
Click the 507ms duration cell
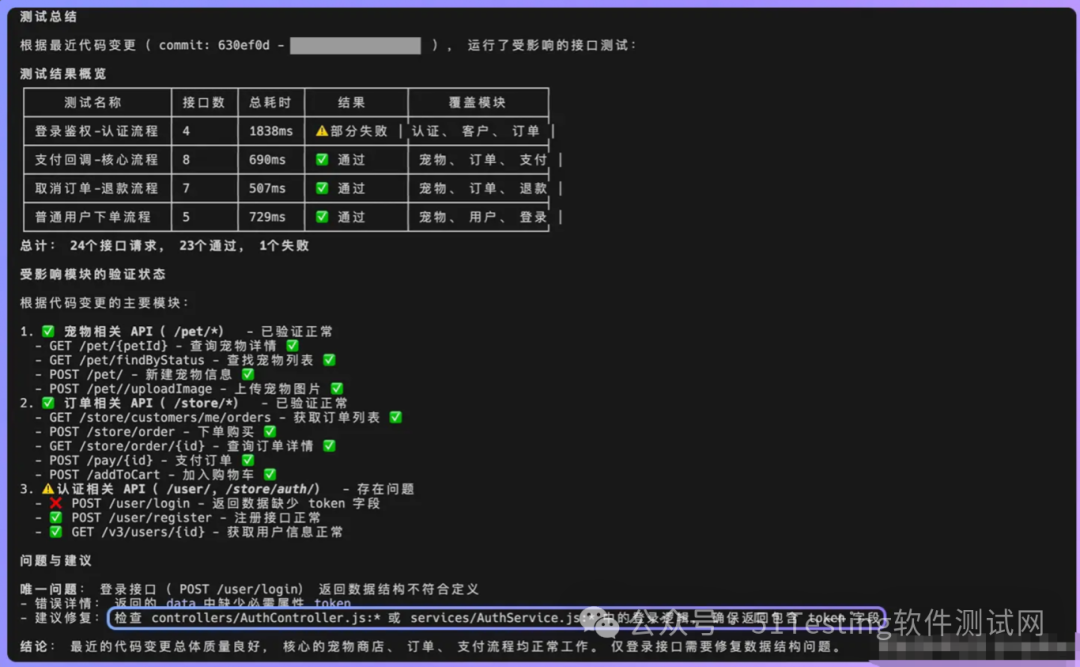[x=267, y=188]
